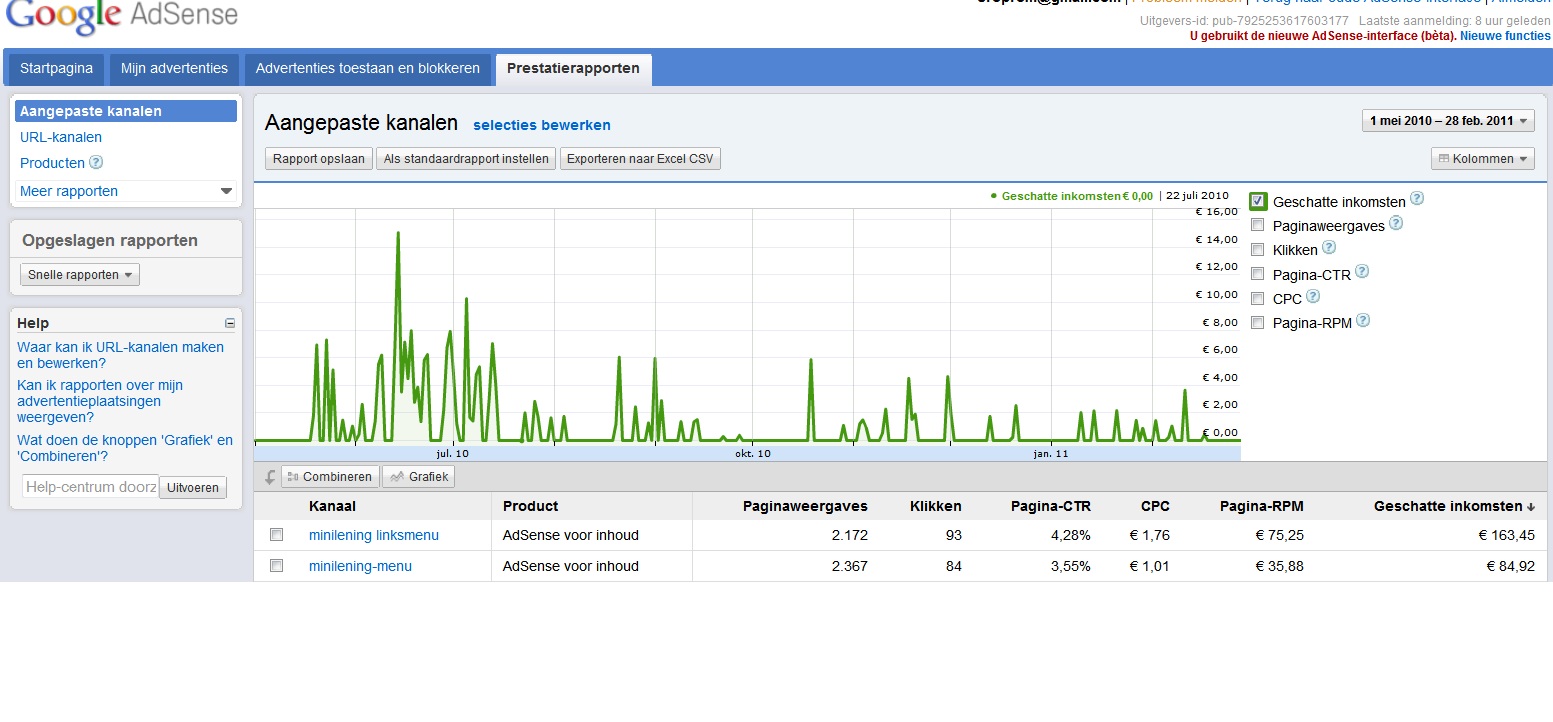Enable Pagina-CTR chart checkbox

point(1258,273)
